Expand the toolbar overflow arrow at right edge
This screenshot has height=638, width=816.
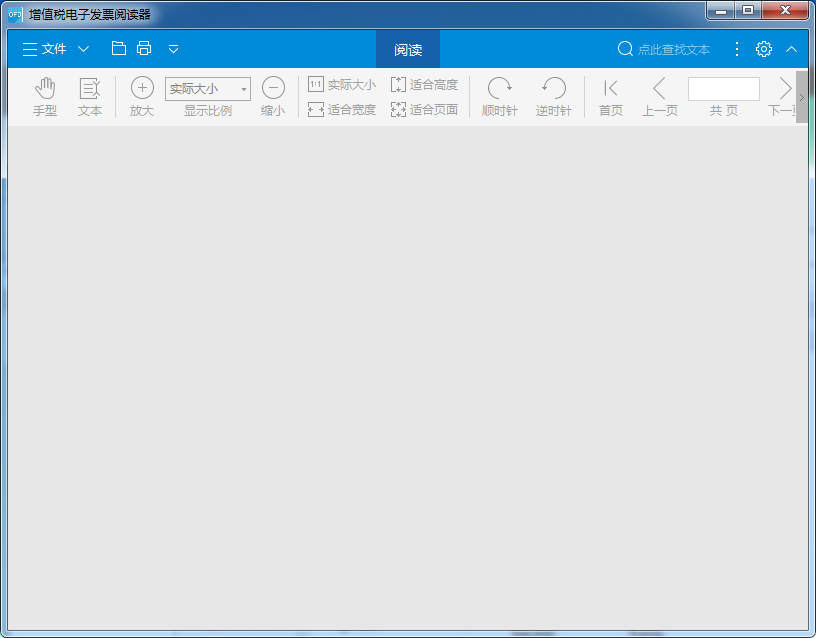(801, 97)
